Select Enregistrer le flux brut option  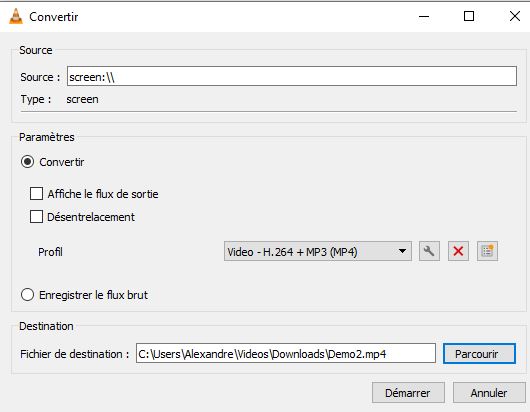[27, 295]
